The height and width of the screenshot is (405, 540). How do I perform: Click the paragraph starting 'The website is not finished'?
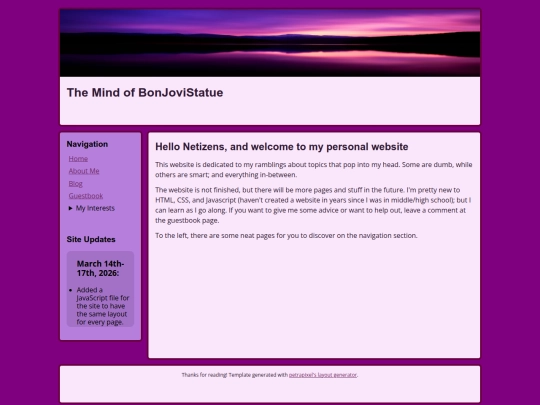click(x=313, y=205)
